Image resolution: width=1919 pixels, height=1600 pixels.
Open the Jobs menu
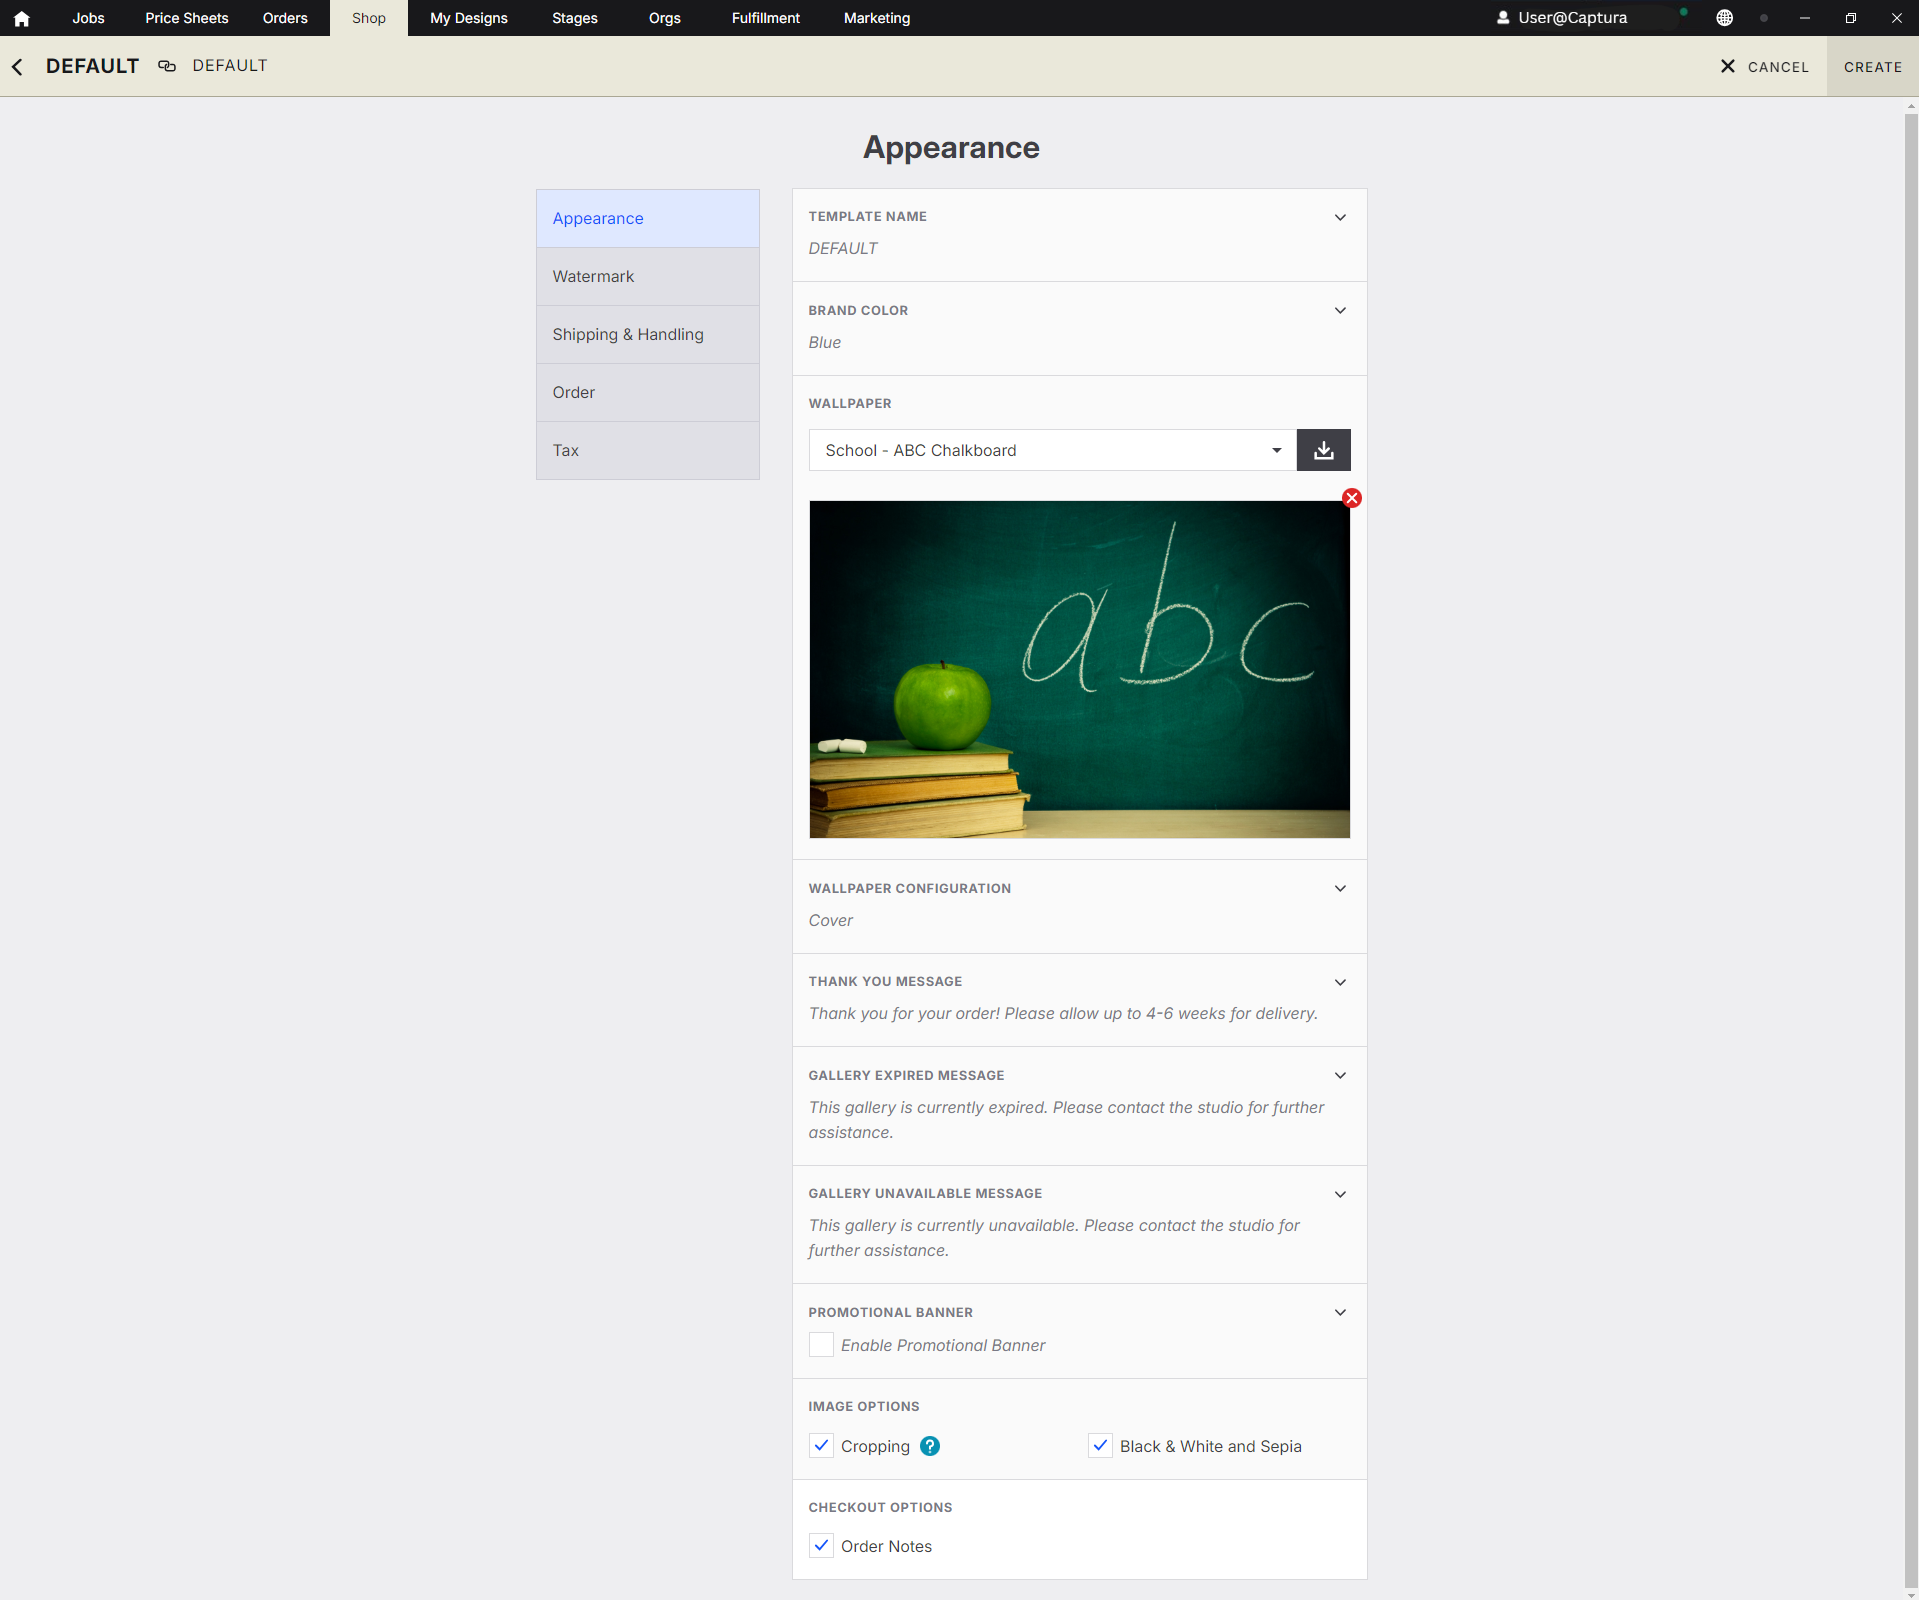tap(88, 18)
